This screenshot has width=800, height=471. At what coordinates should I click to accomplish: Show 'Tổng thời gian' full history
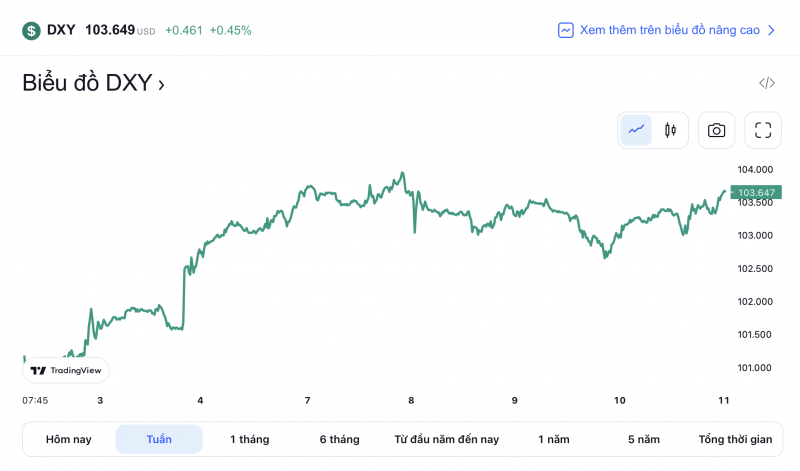[735, 439]
